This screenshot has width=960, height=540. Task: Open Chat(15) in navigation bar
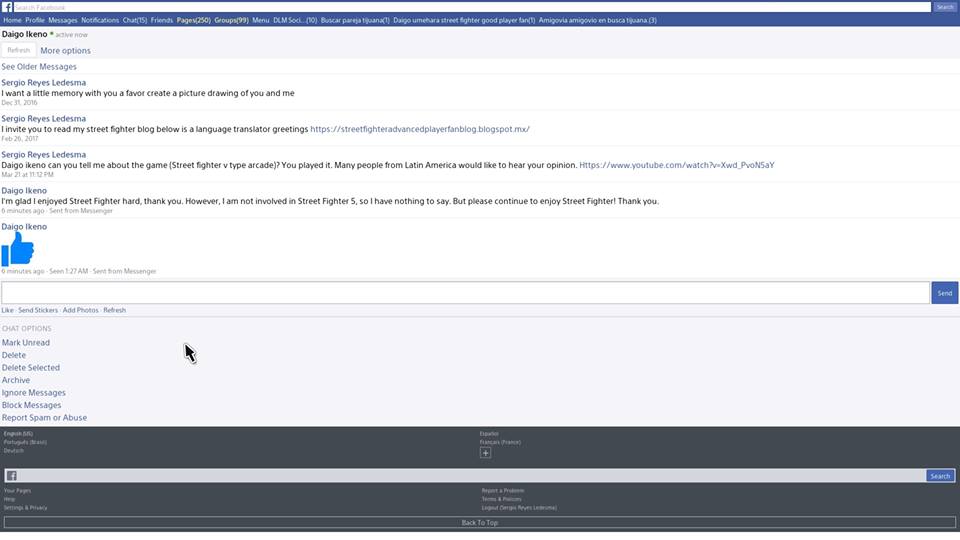click(135, 20)
